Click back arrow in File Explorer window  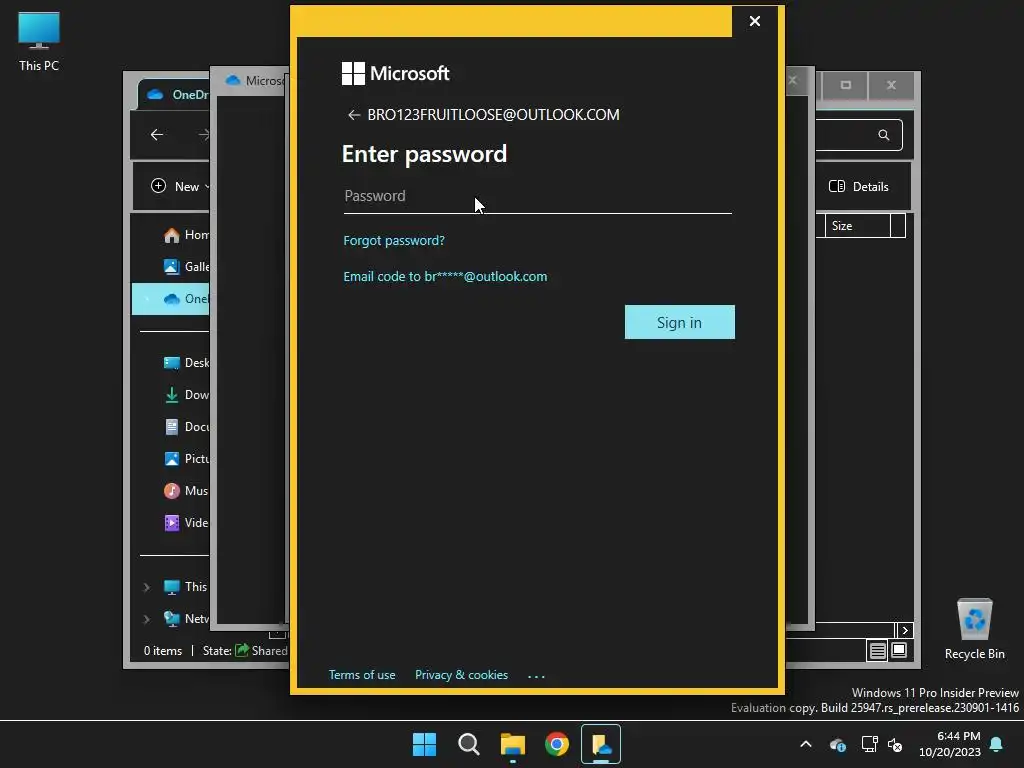click(157, 135)
